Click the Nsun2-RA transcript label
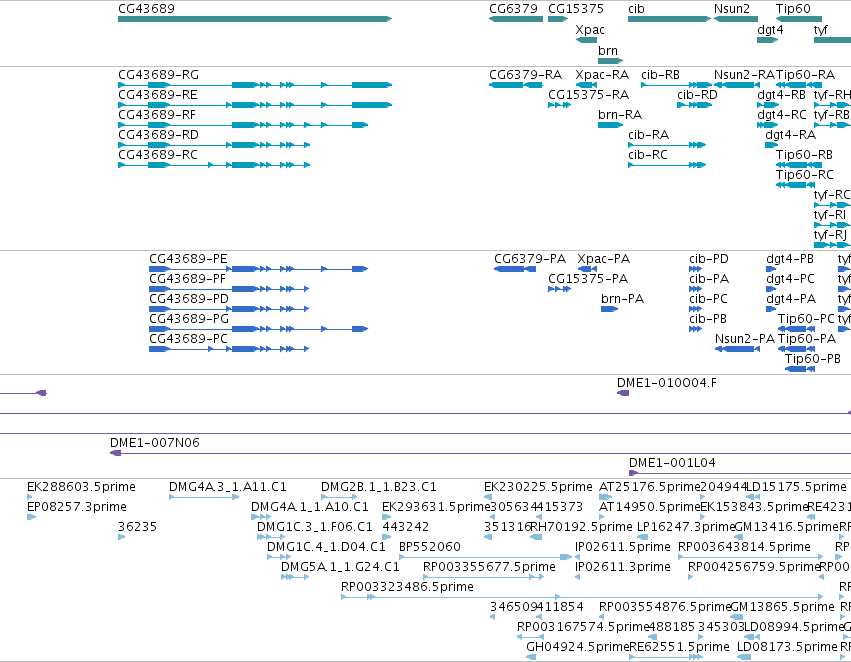This screenshot has height=662, width=851. (x=744, y=75)
